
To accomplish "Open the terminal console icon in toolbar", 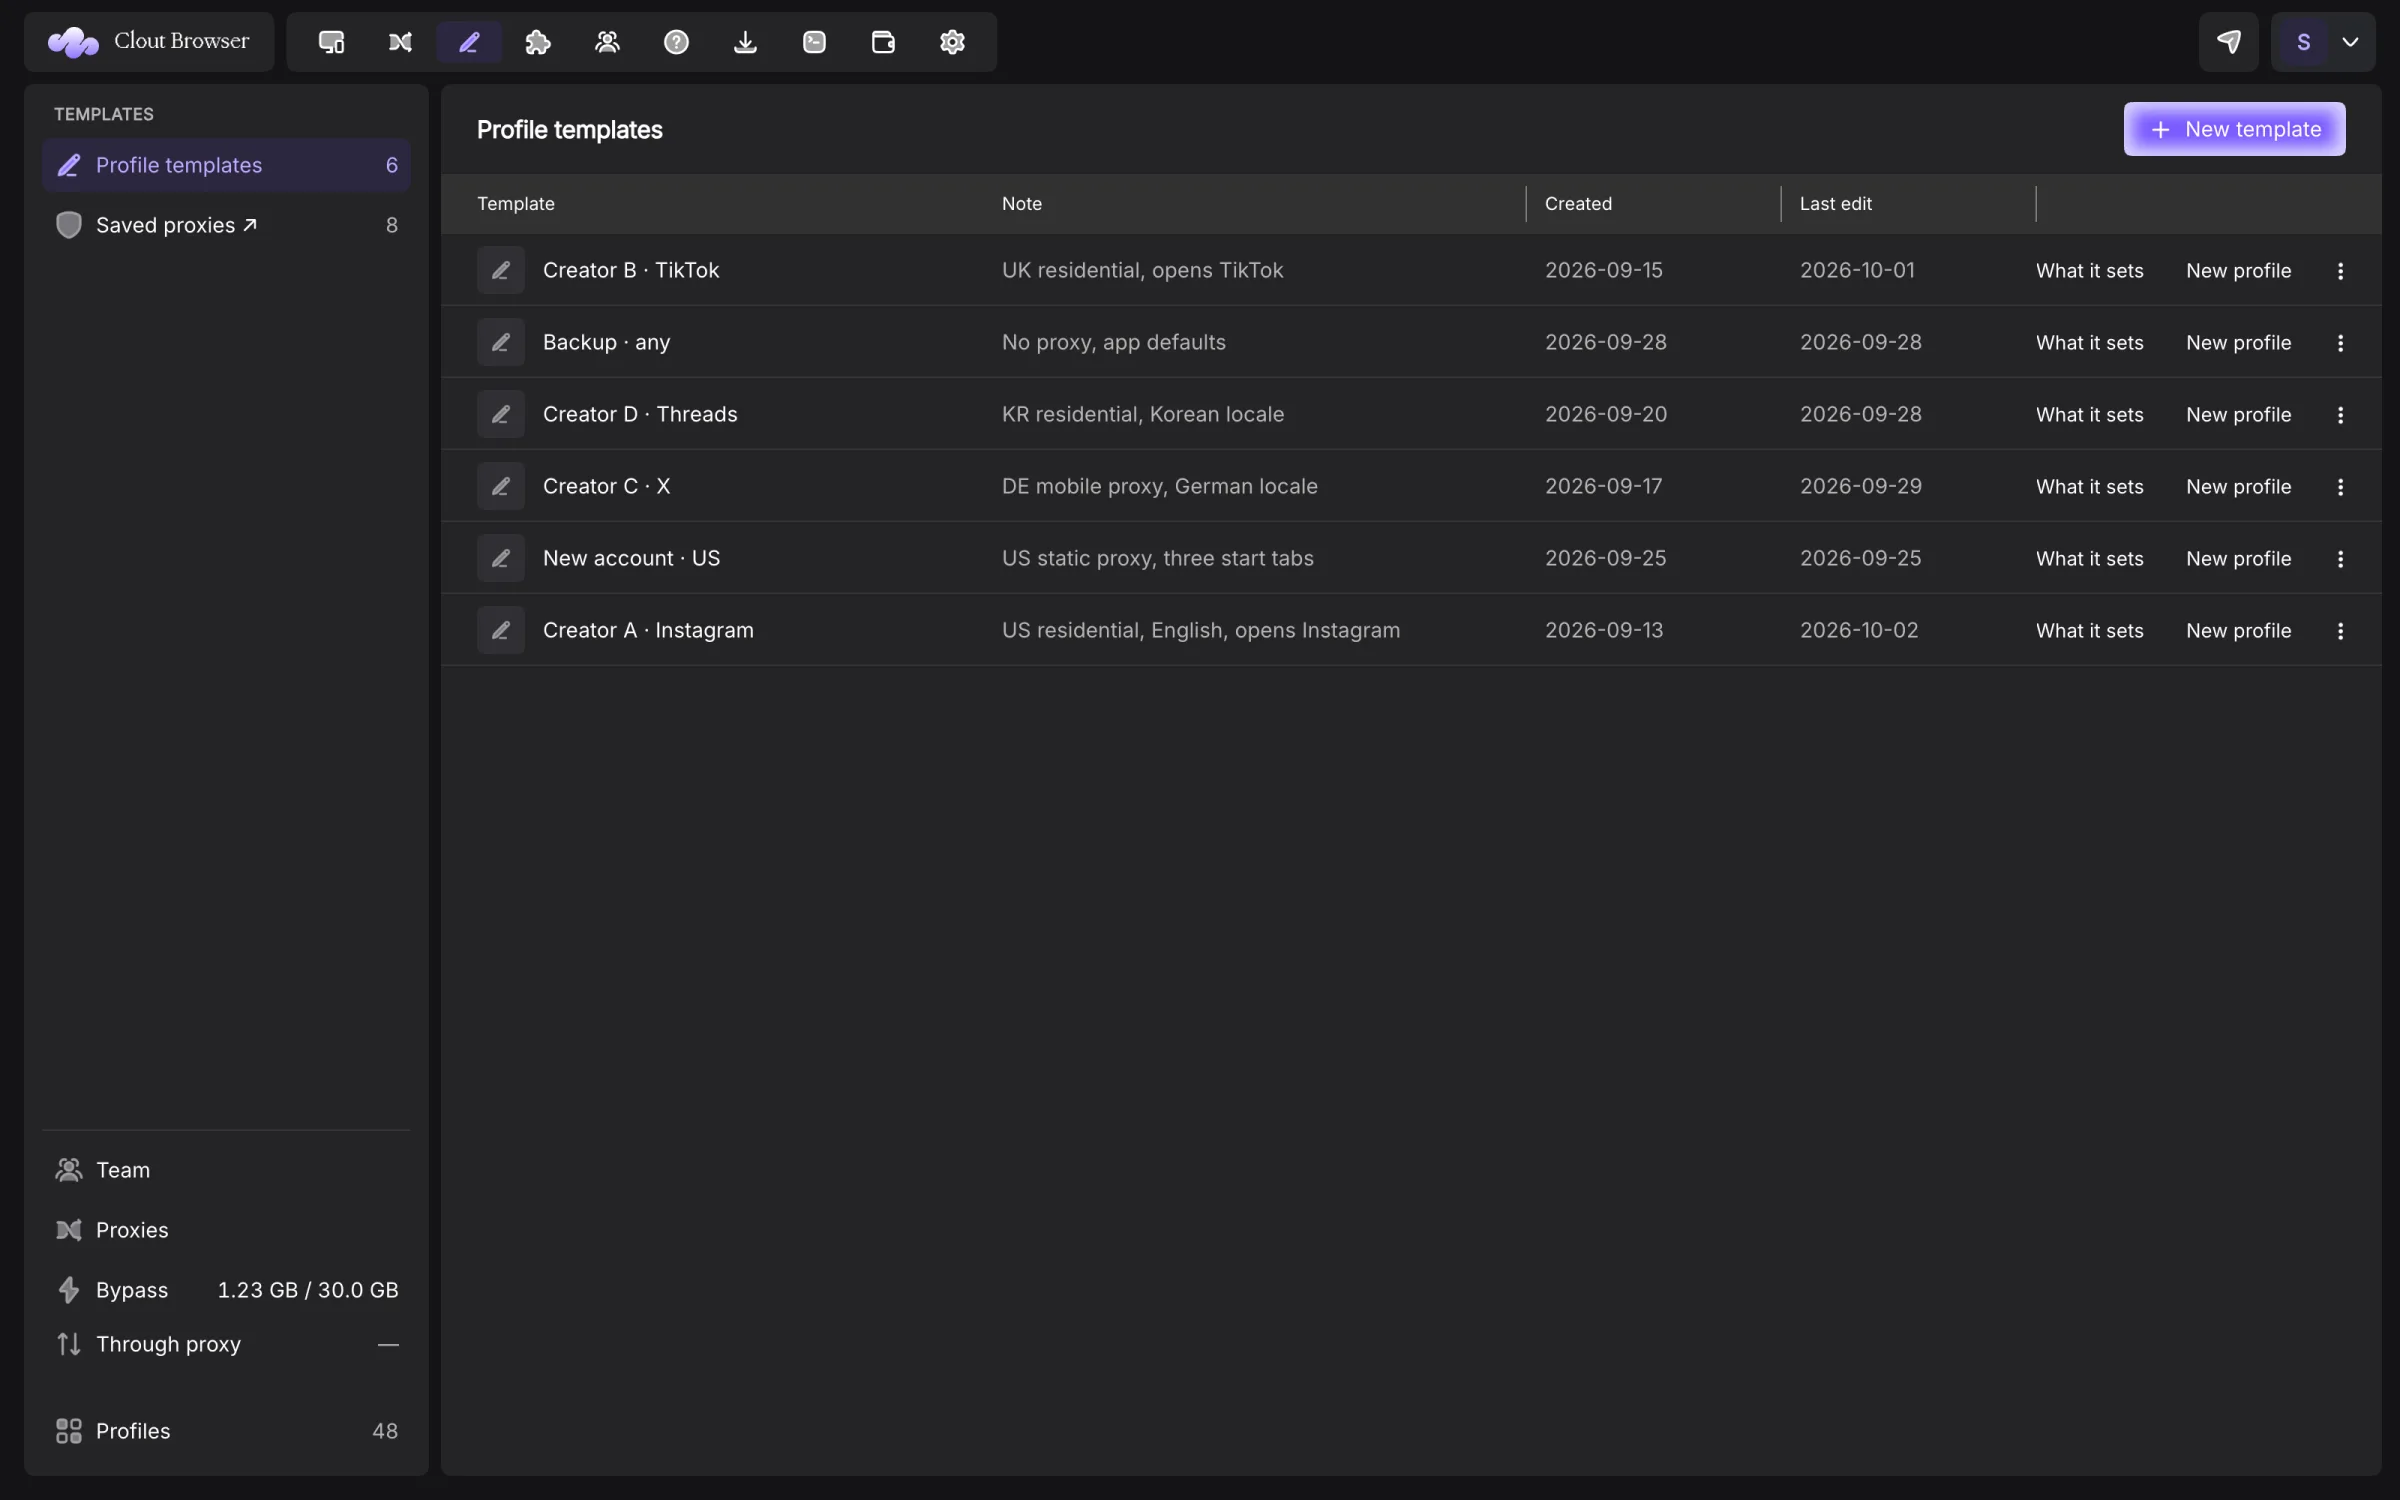I will (x=814, y=42).
